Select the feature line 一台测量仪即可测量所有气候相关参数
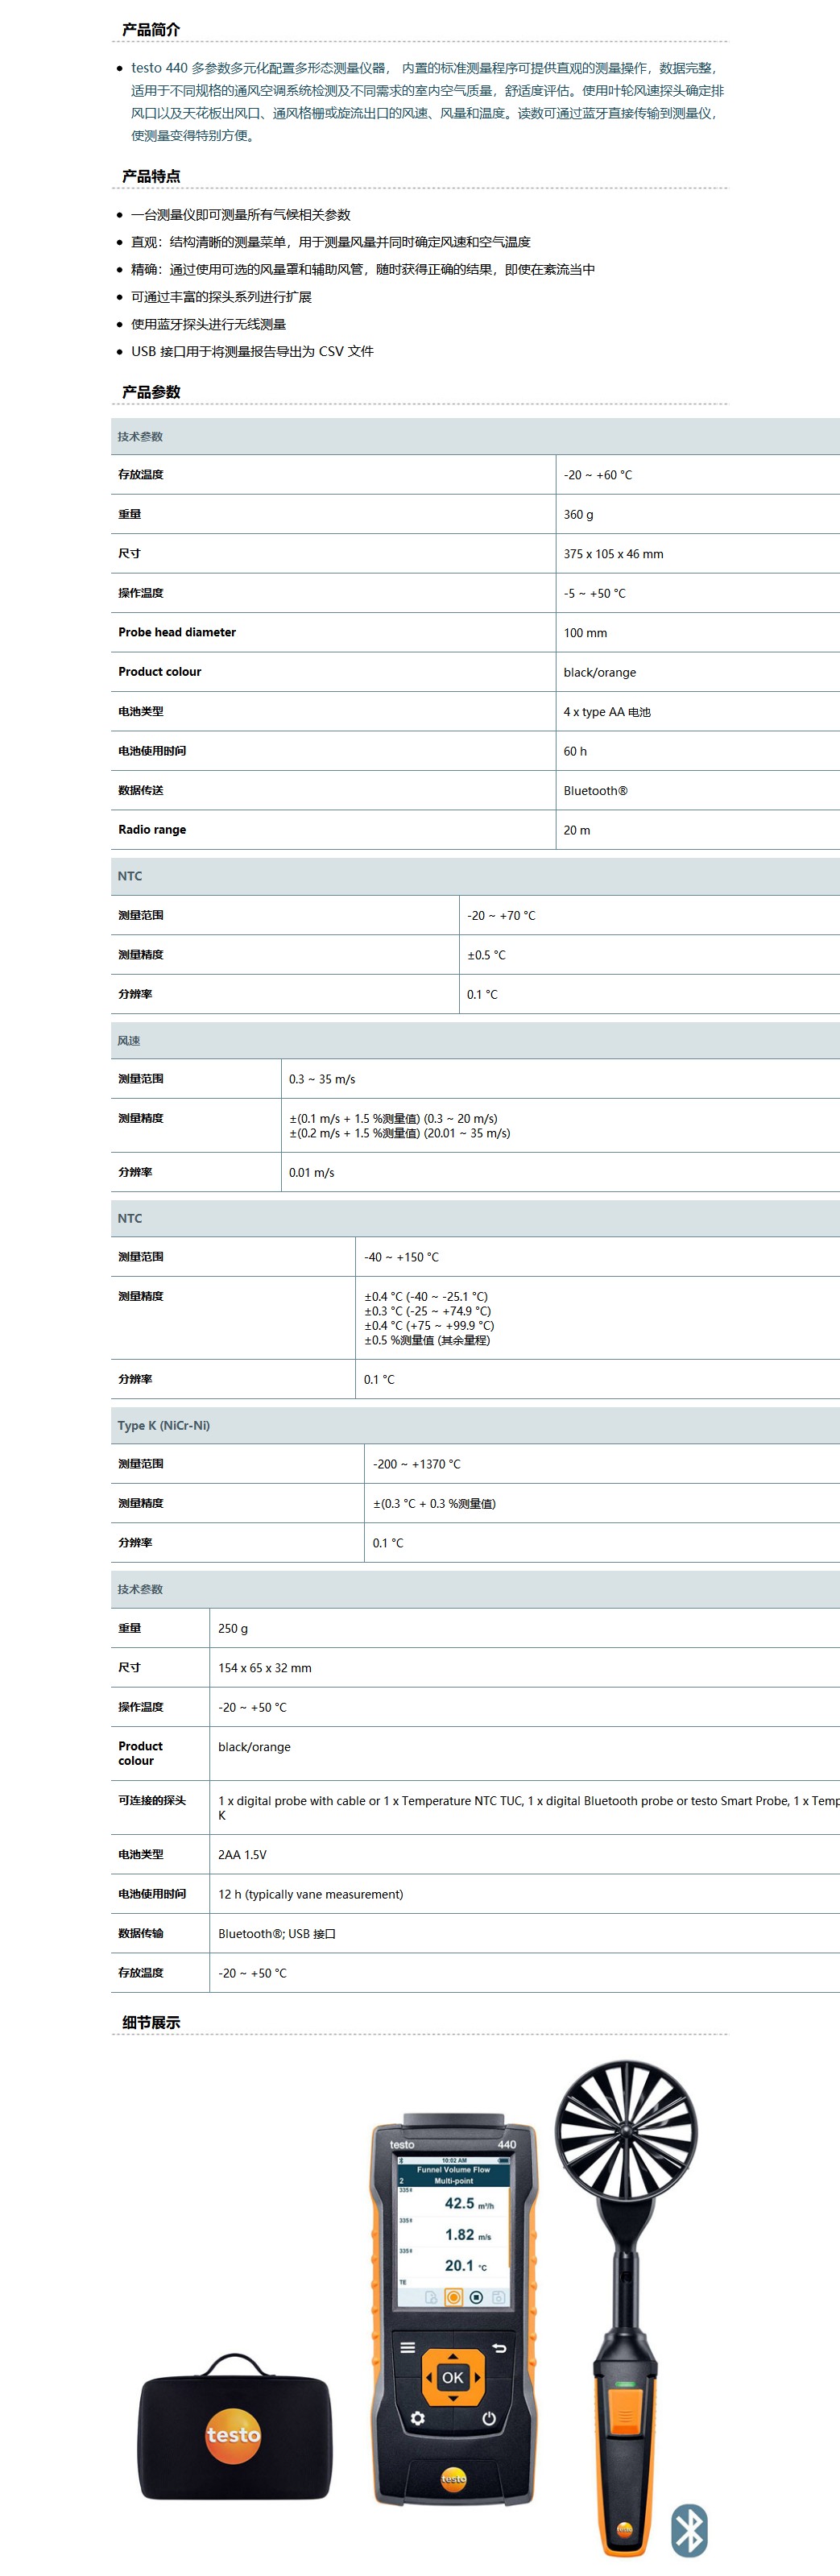 [x=241, y=215]
